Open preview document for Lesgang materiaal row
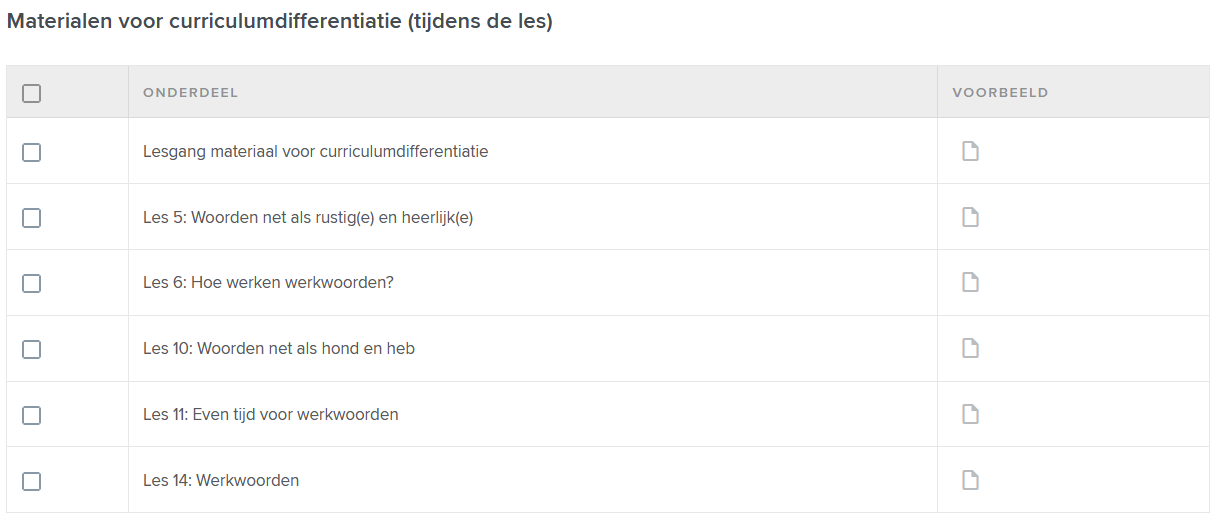Screen dimensions: 1224x524 click(x=970, y=151)
